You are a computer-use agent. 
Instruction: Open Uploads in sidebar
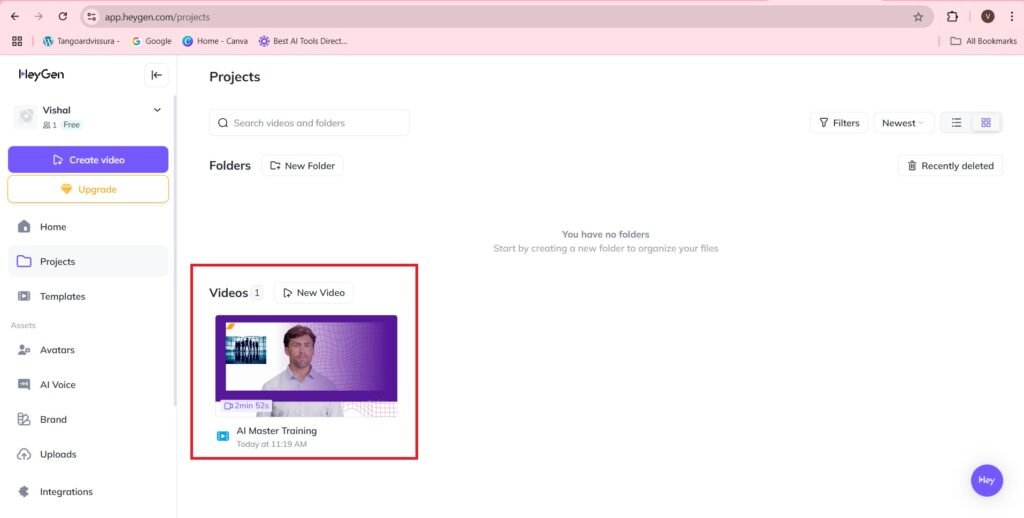88,454
